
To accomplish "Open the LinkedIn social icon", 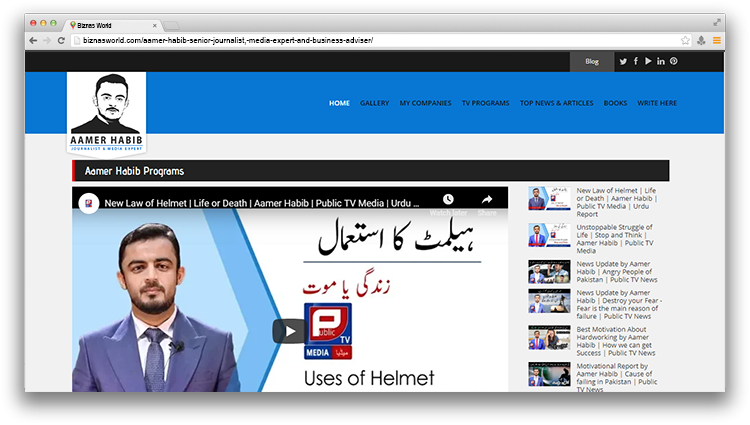I will pos(661,61).
